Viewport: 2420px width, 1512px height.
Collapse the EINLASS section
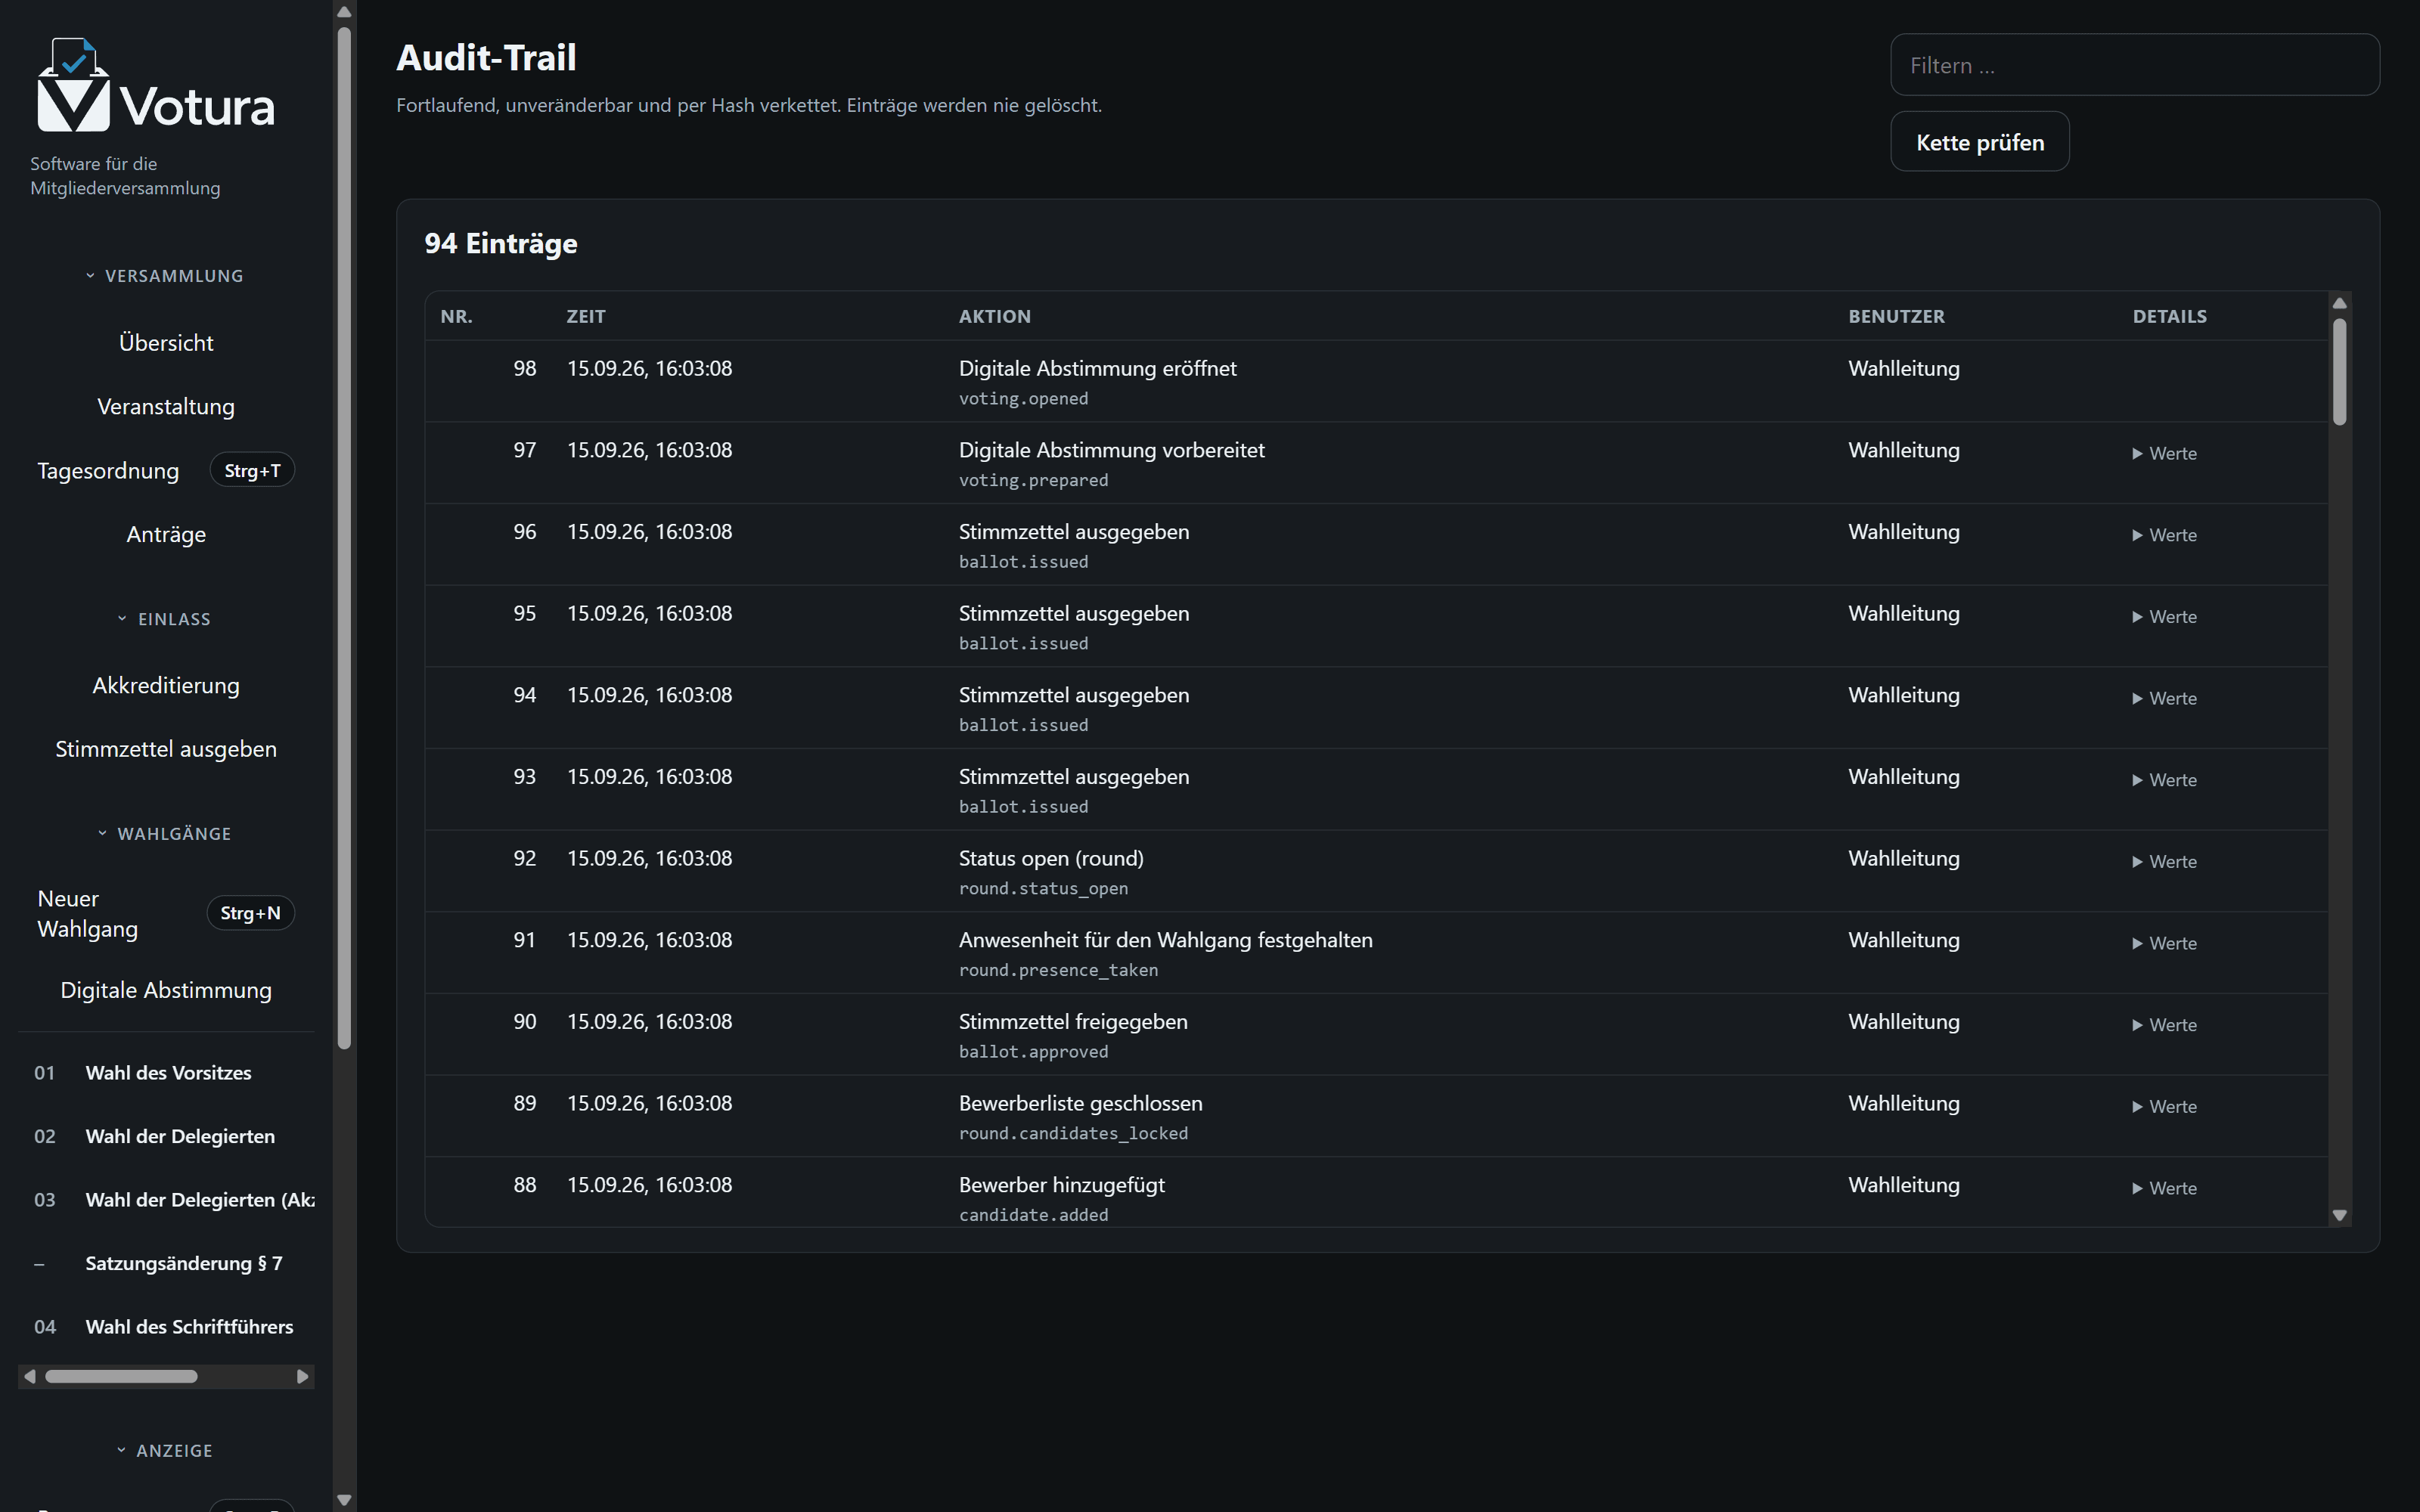[165, 619]
